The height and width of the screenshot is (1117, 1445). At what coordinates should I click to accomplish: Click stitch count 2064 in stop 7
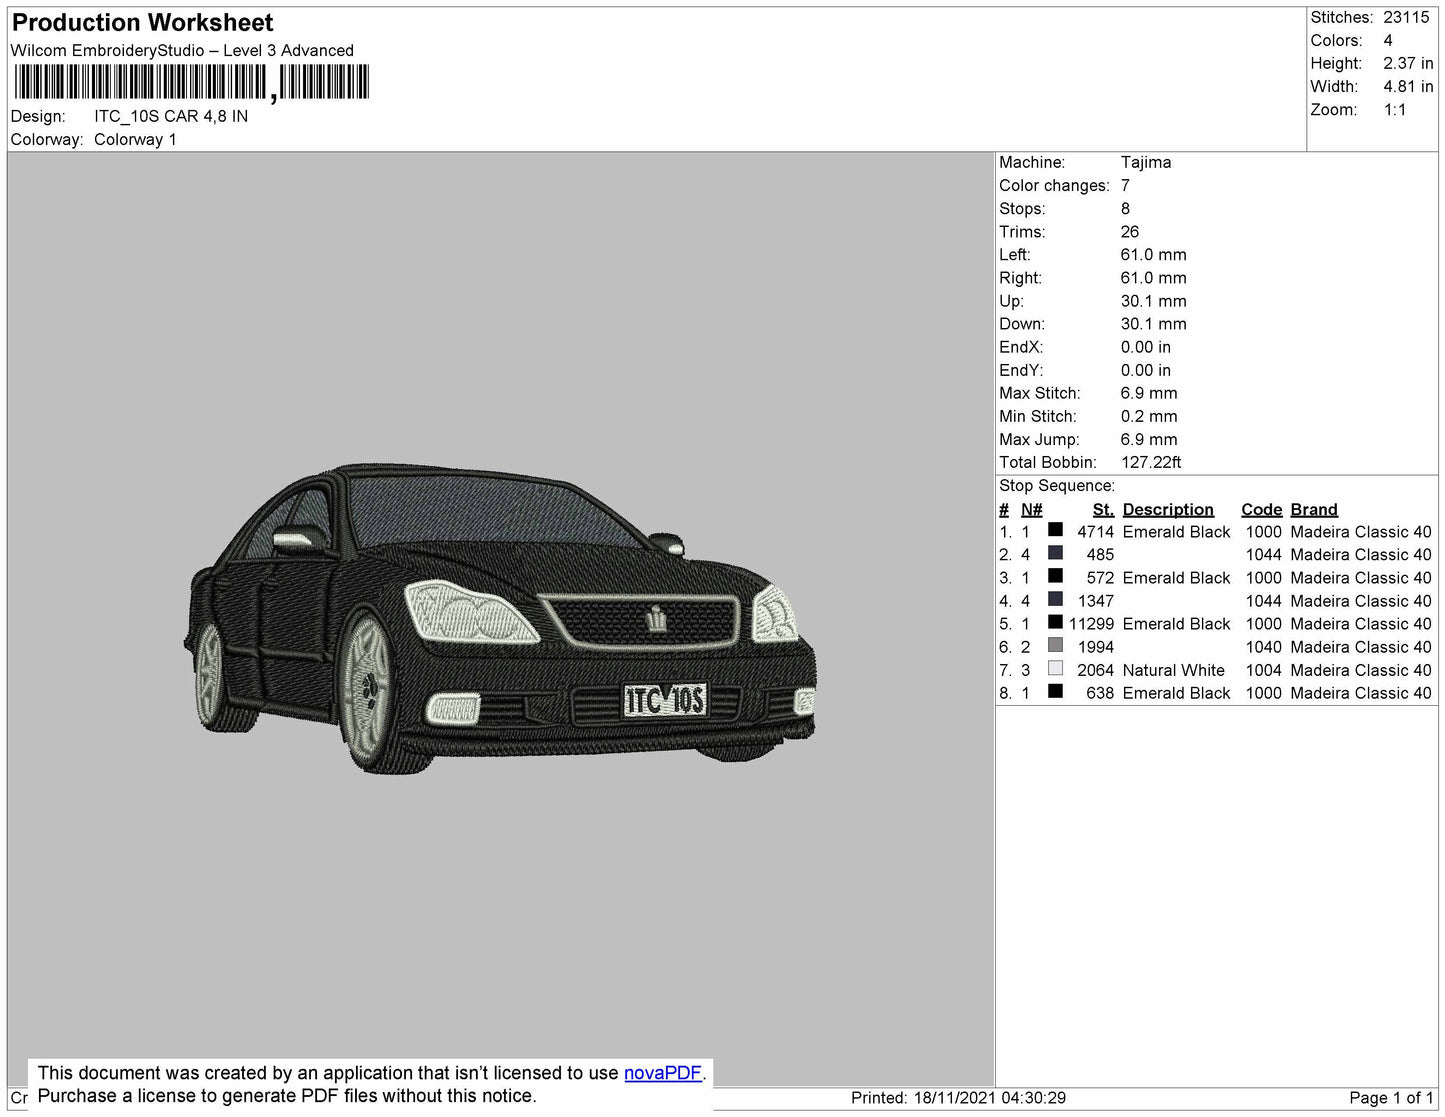pyautogui.click(x=1095, y=670)
